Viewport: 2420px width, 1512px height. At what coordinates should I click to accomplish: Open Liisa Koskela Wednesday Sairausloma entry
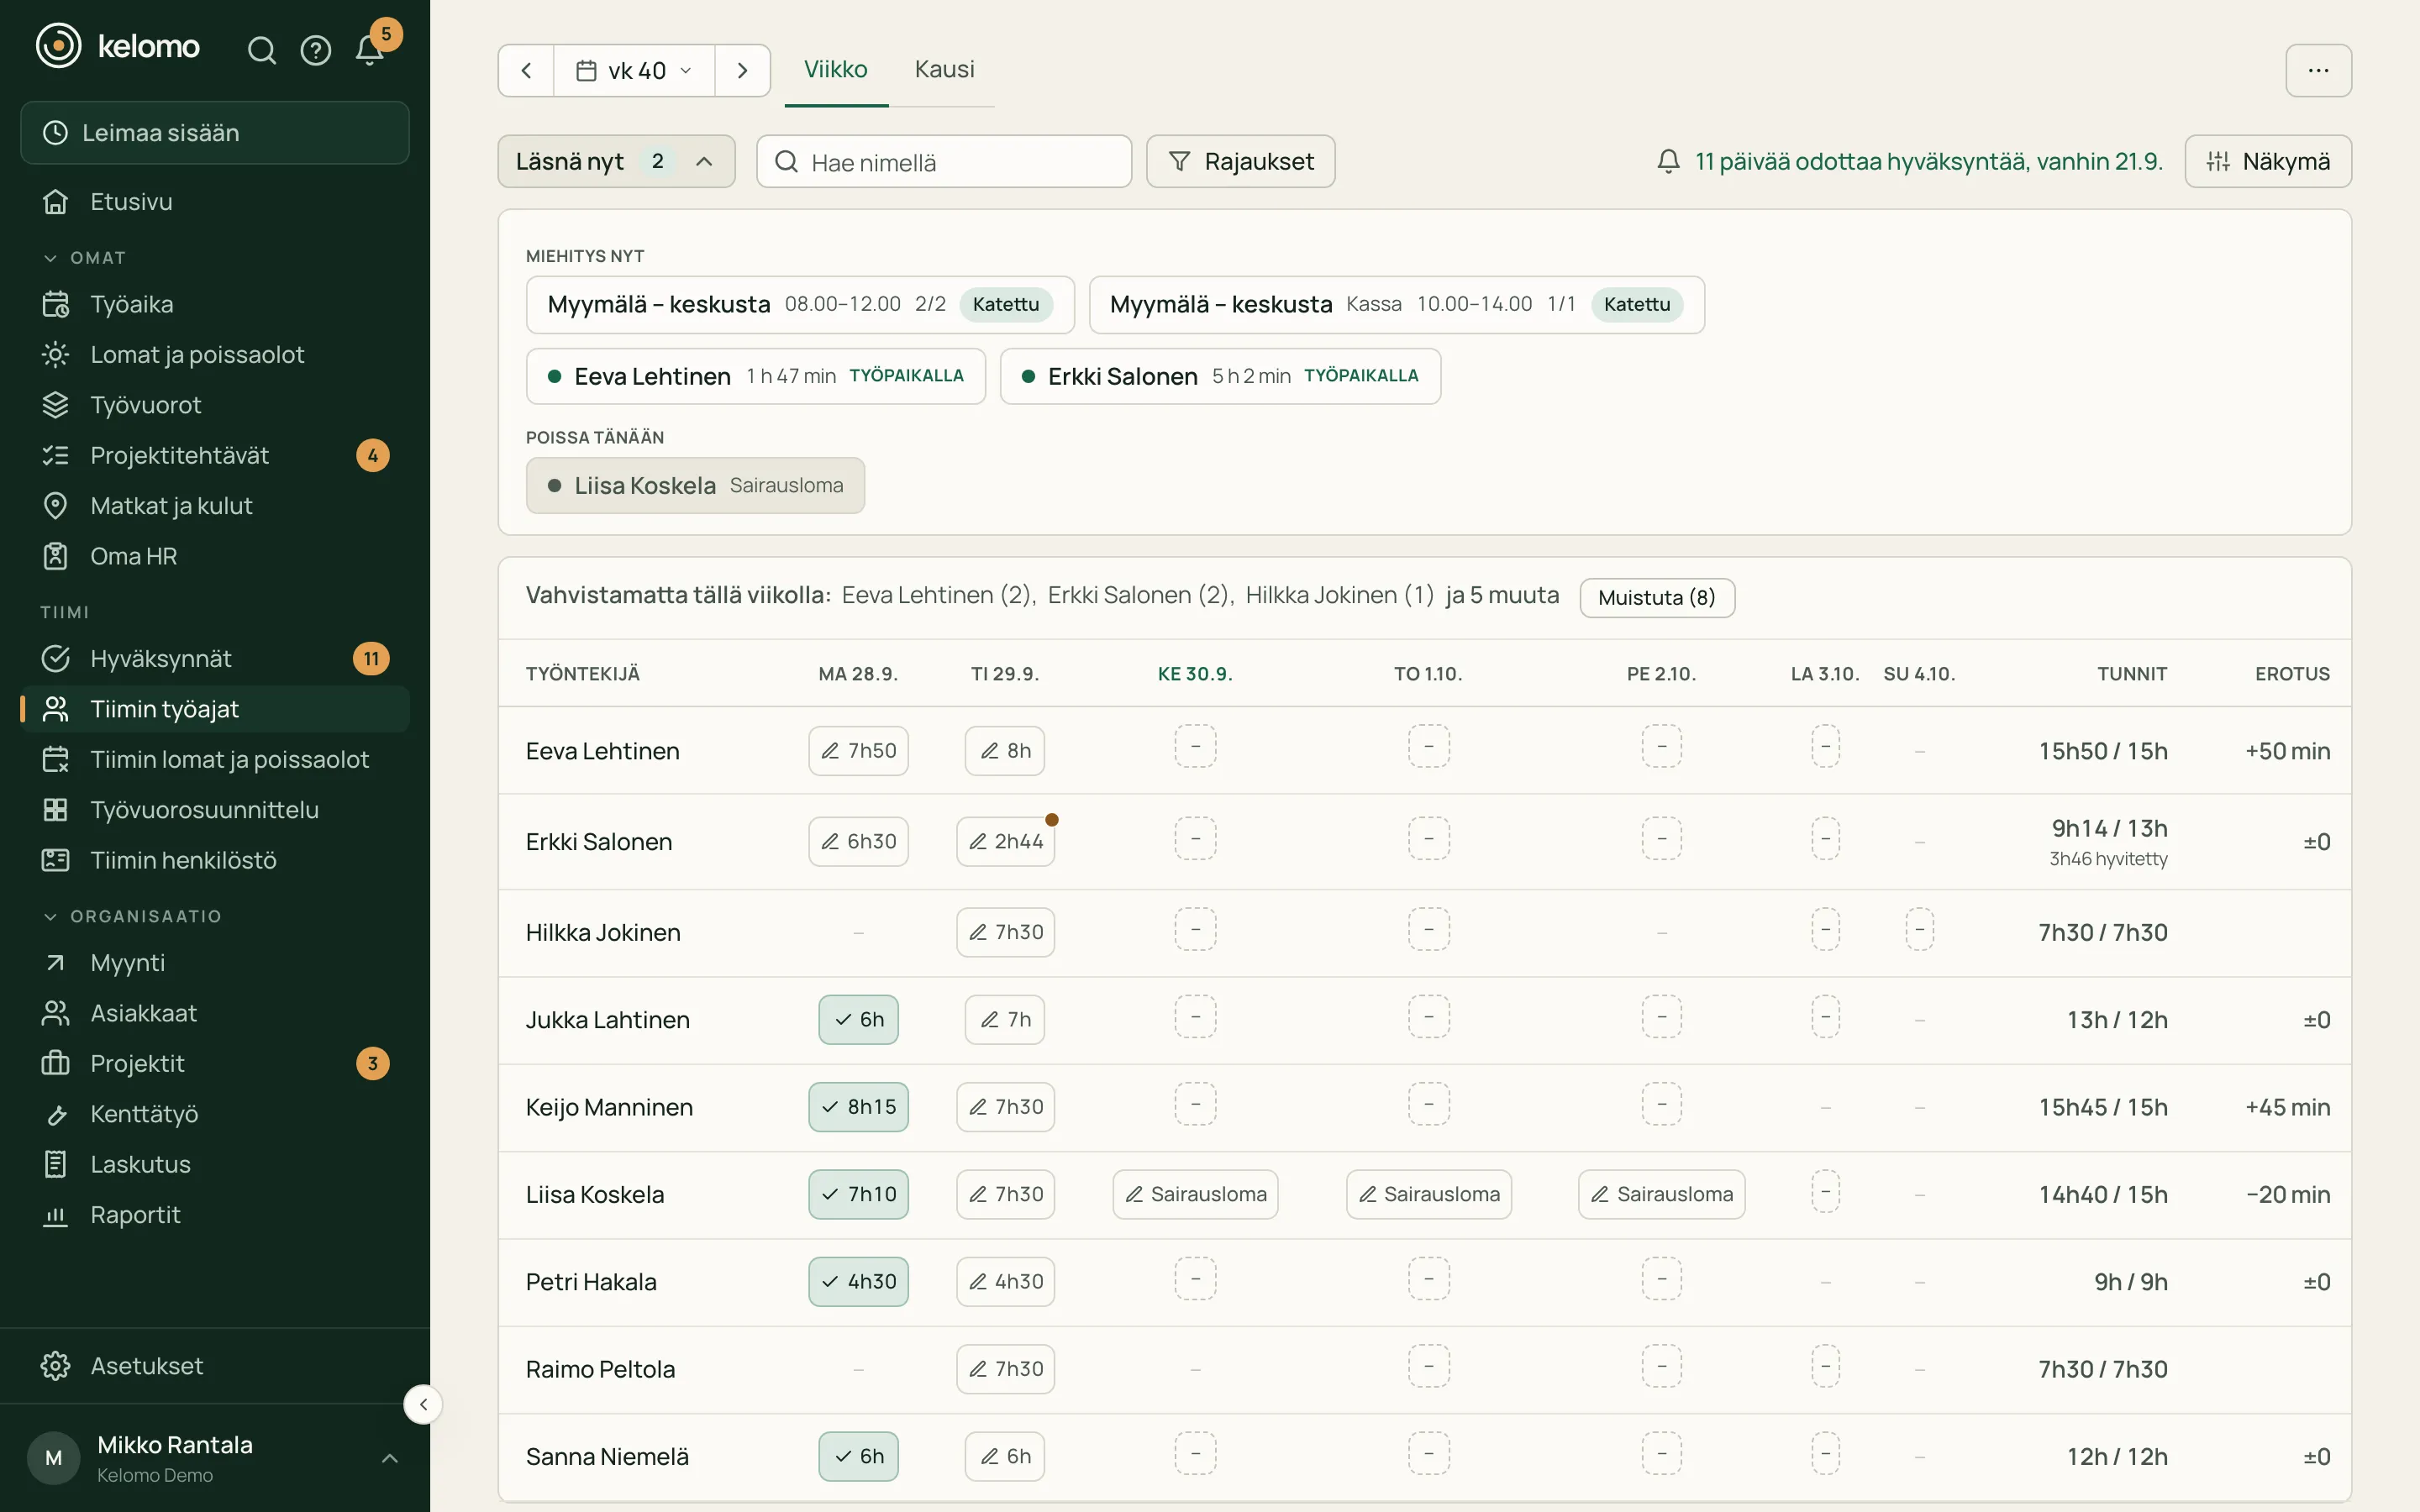tap(1195, 1194)
